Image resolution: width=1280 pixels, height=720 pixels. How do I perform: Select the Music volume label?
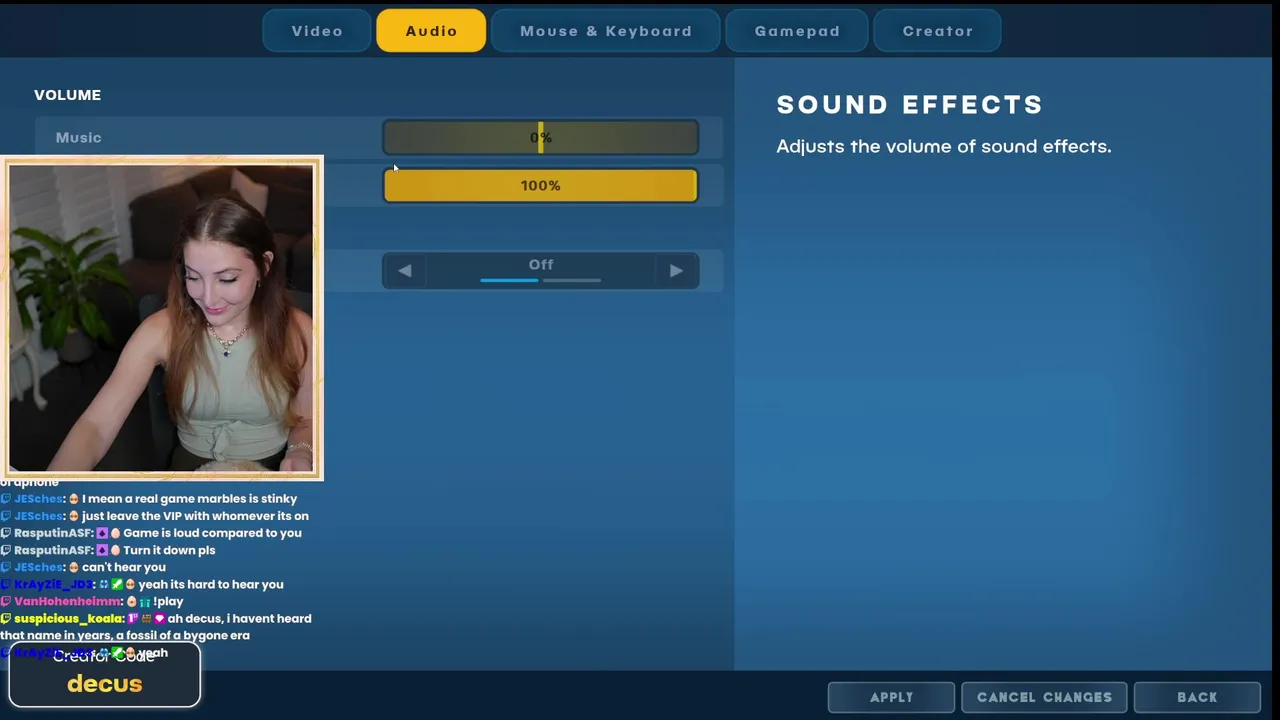[78, 138]
